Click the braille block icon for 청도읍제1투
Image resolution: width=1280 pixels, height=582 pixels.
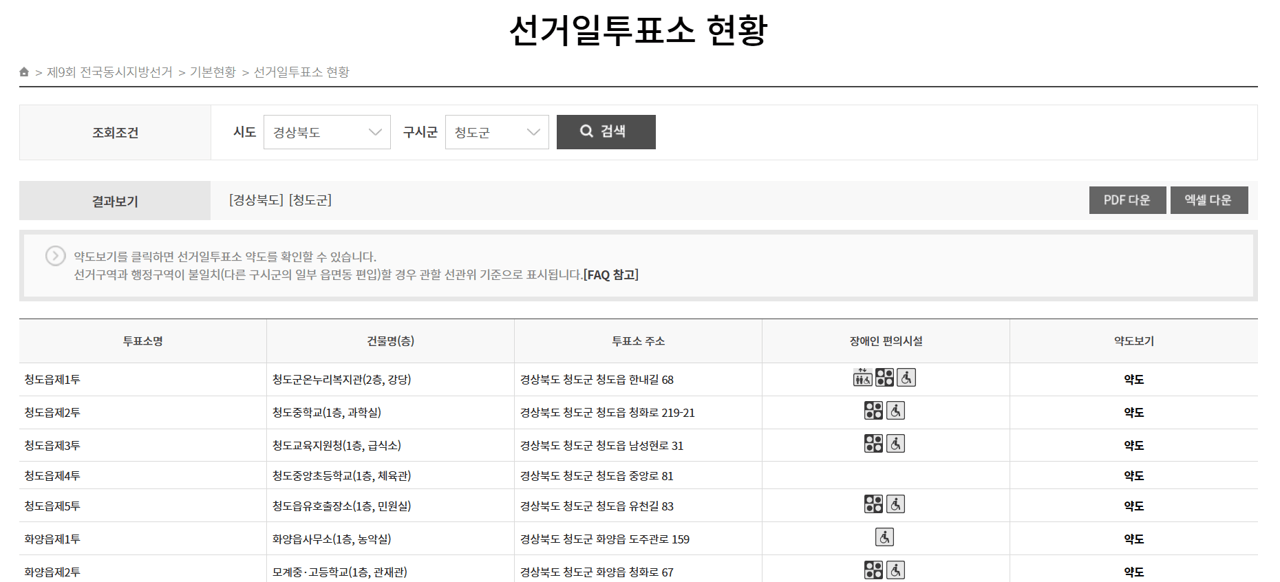885,377
